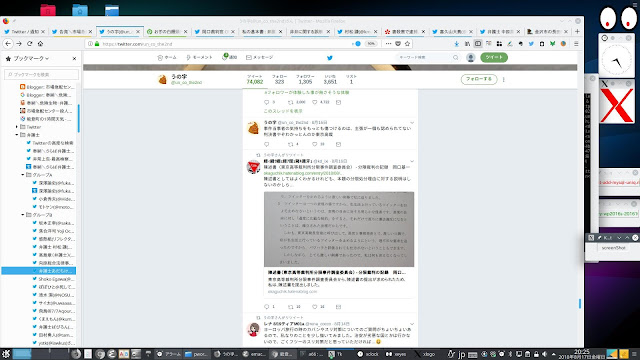Screen dimensions: 640x360
Task: Open the ツイート count 74,082 profile stat
Action: 255,79
